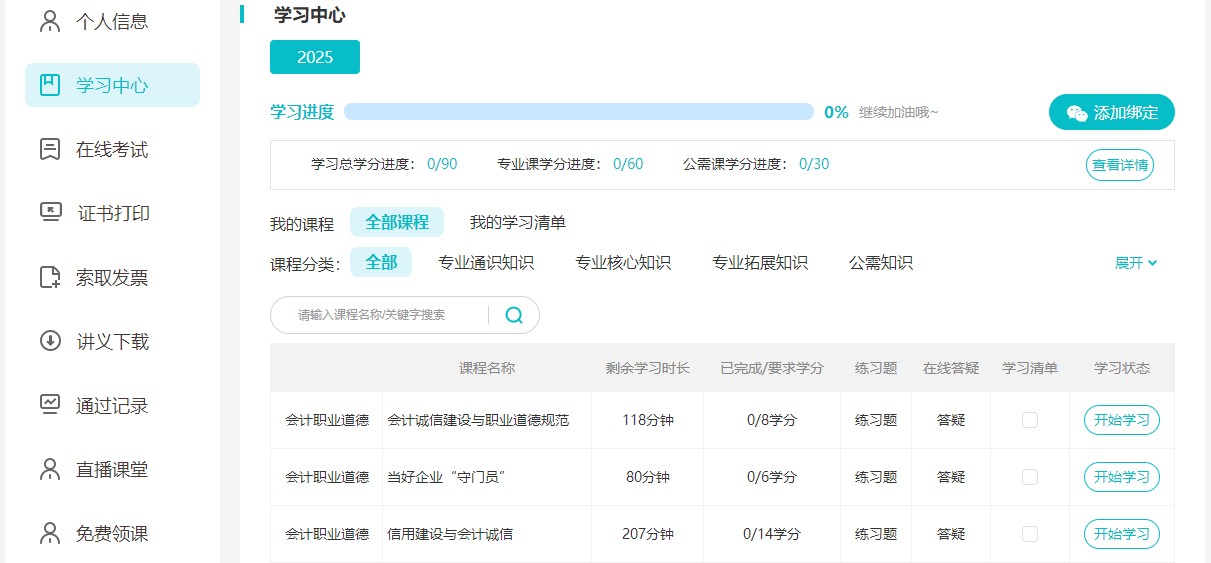Start learning 当好企业“守门员” course
The image size is (1211, 563).
pyautogui.click(x=1121, y=477)
